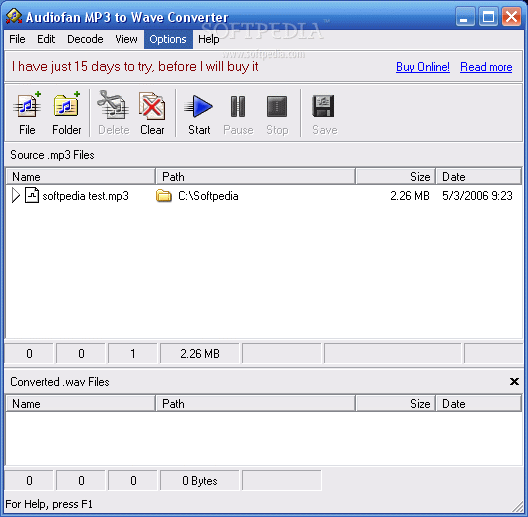This screenshot has width=528, height=517.
Task: Click the For Help, press F1 status text
Action: (x=49, y=504)
